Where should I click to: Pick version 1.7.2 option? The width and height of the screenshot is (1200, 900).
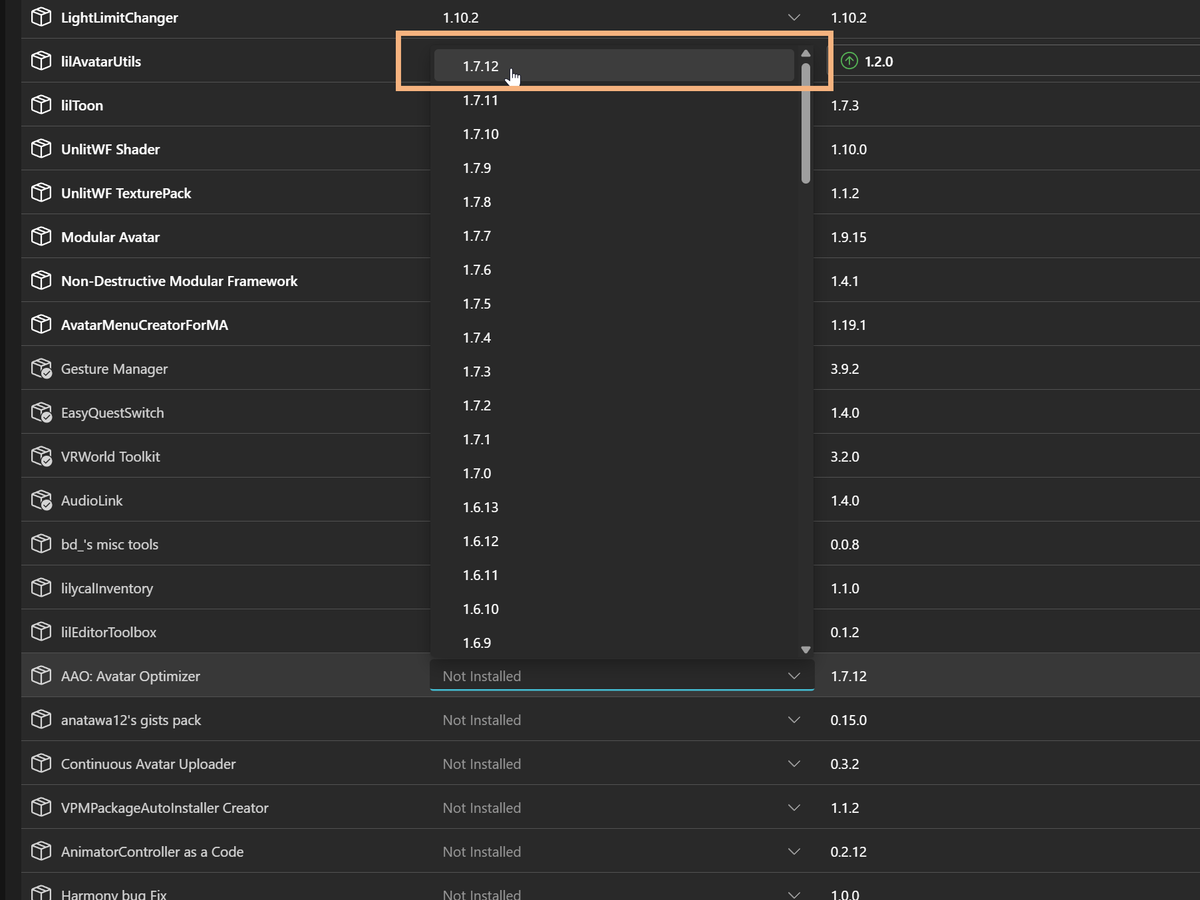[x=614, y=405]
